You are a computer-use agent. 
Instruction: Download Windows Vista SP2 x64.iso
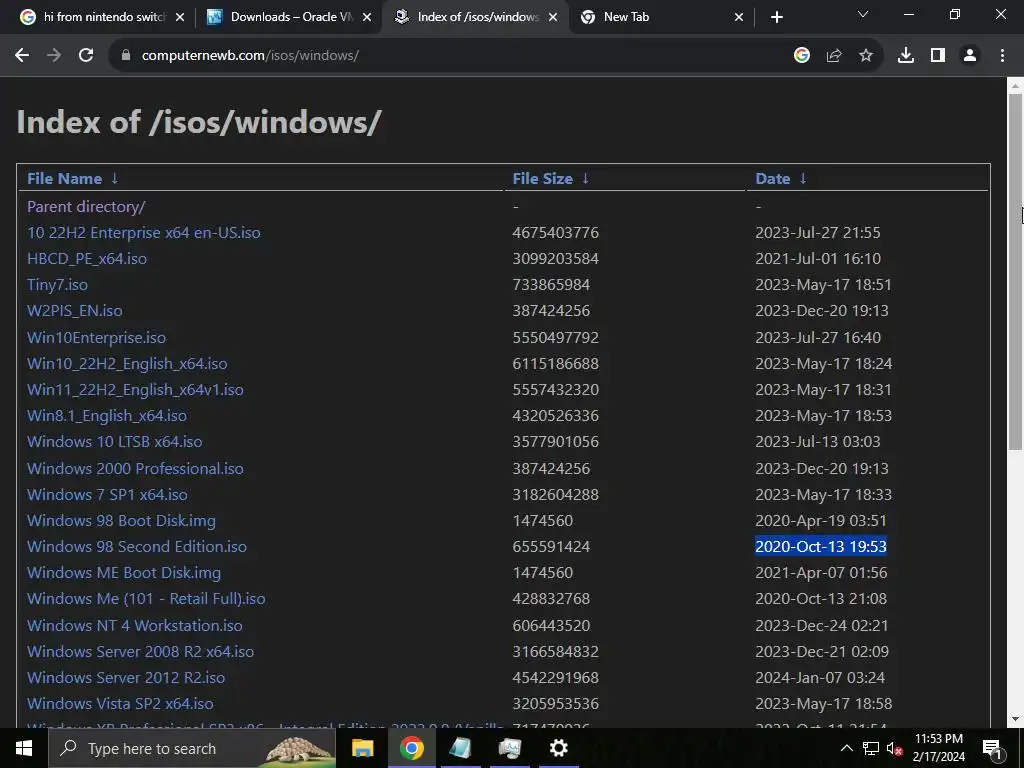tap(120, 704)
